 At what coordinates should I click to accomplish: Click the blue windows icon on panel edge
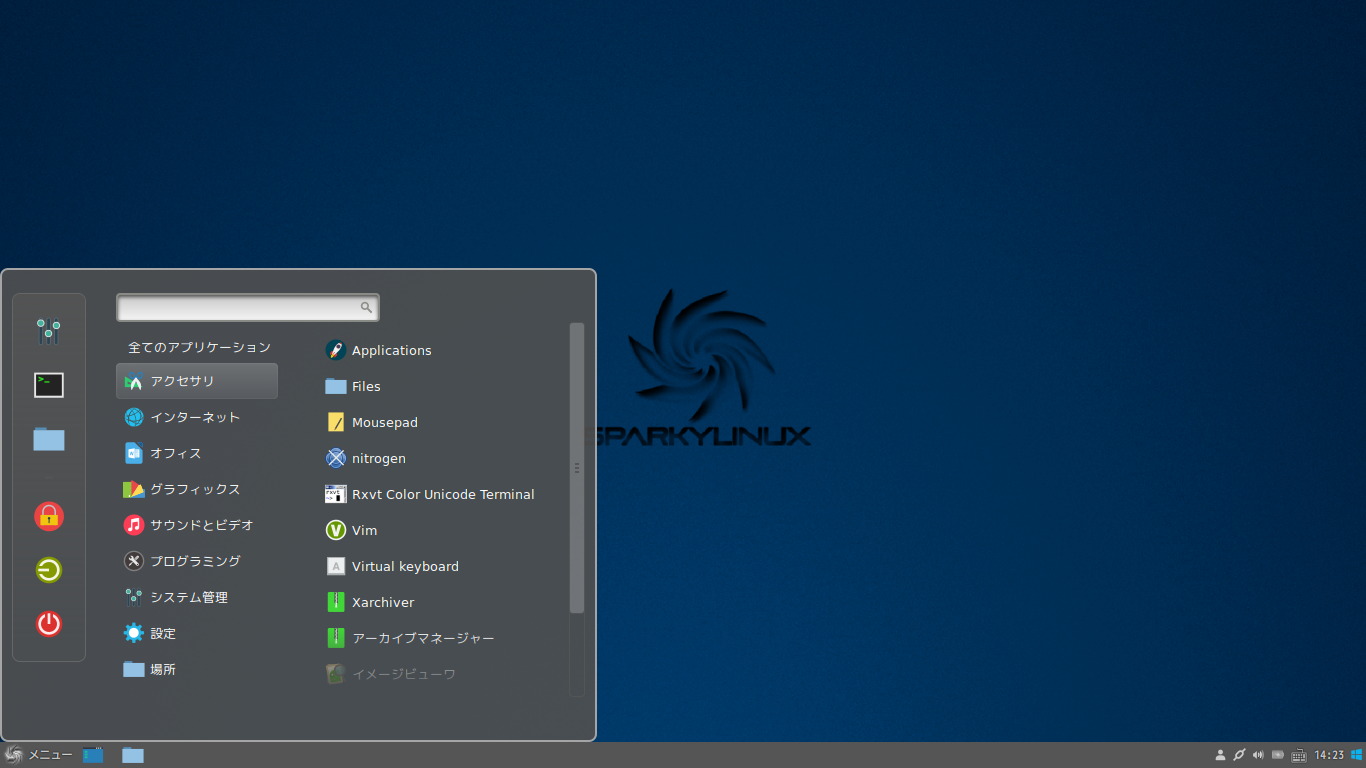click(x=1356, y=755)
